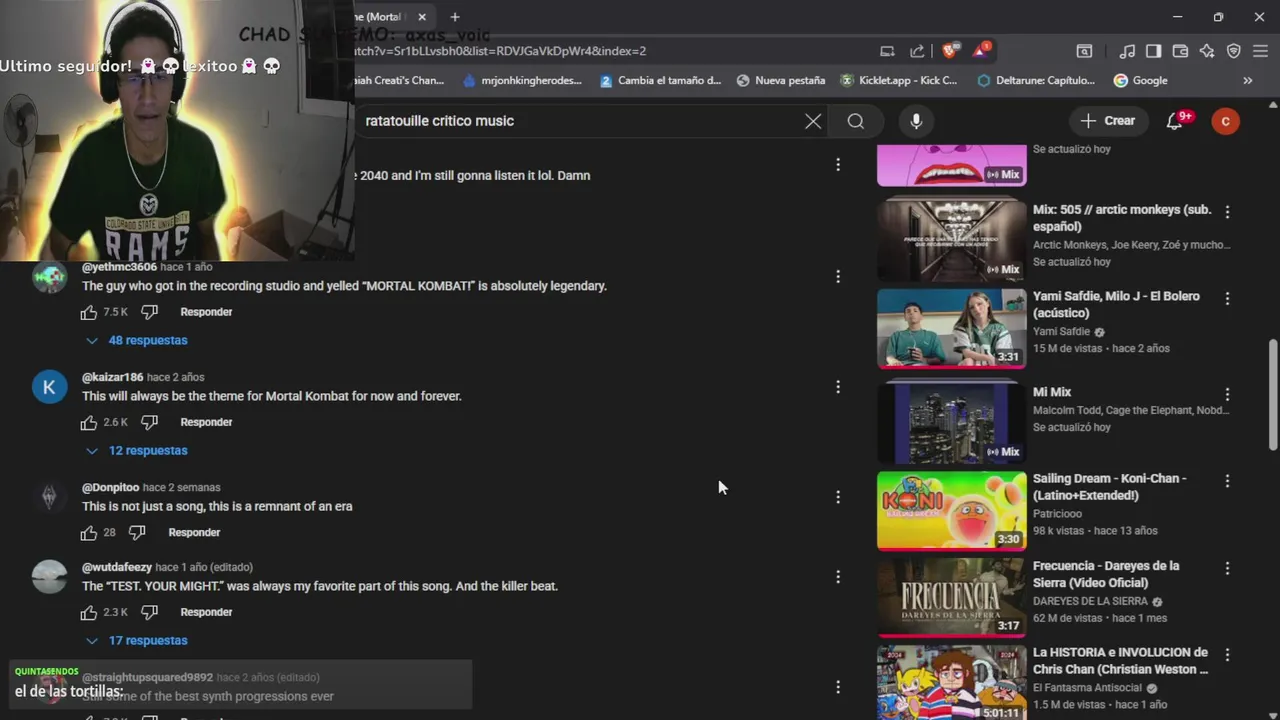Click the Brave Shields lion icon
This screenshot has height=720, width=1280.
pyautogui.click(x=949, y=51)
